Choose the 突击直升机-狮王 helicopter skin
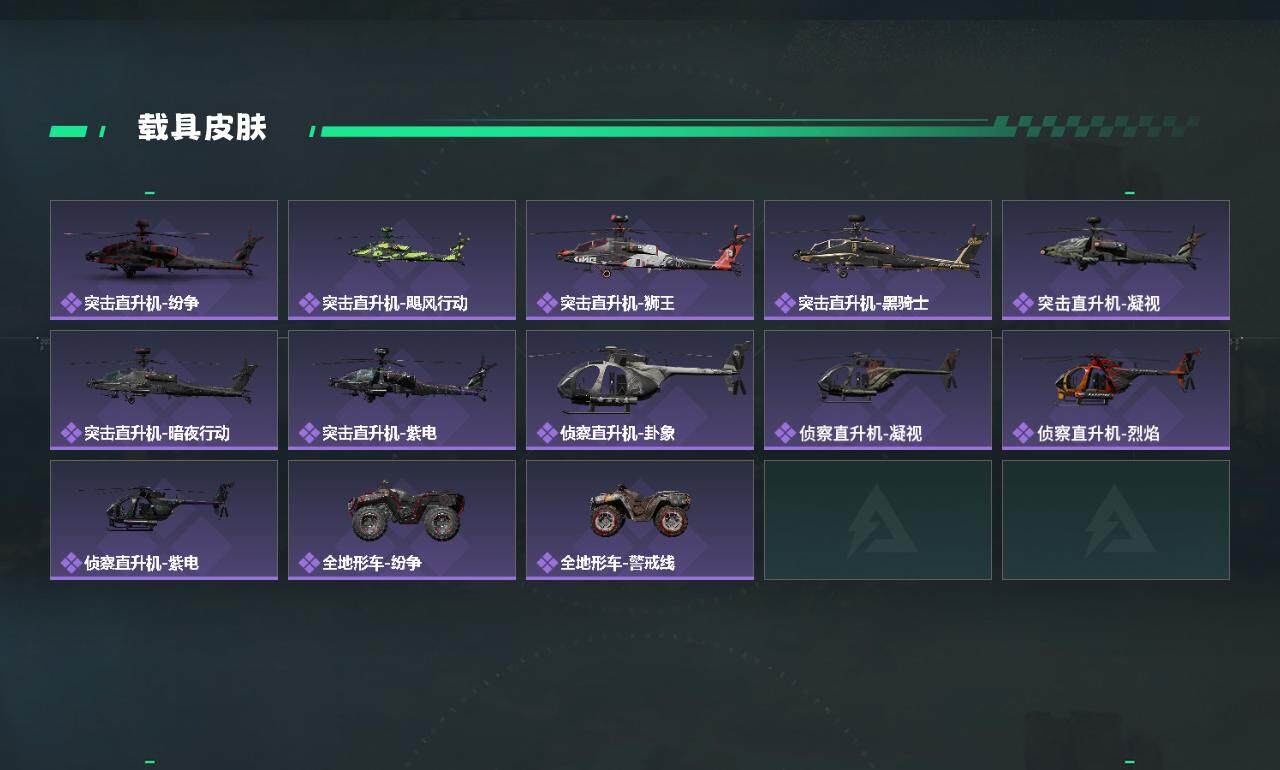Image resolution: width=1280 pixels, height=770 pixels. [x=640, y=260]
